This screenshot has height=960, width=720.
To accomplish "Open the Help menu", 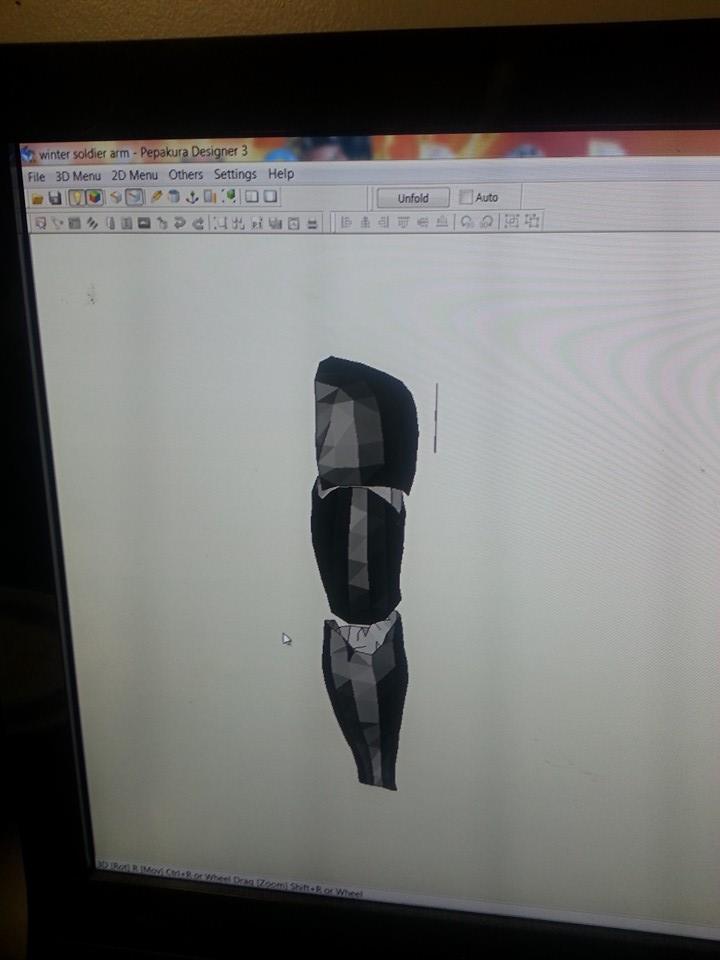I will point(280,174).
